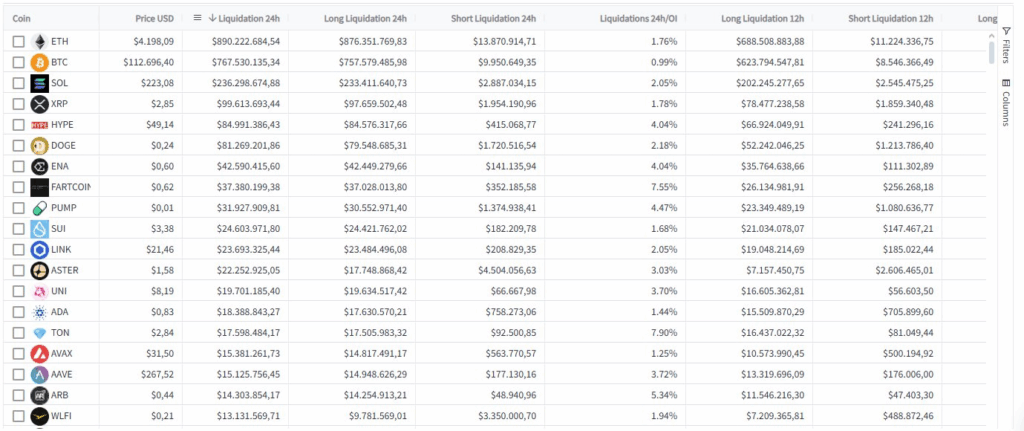The width and height of the screenshot is (1024, 431).
Task: Sort by Price USD column header
Action: click(155, 18)
